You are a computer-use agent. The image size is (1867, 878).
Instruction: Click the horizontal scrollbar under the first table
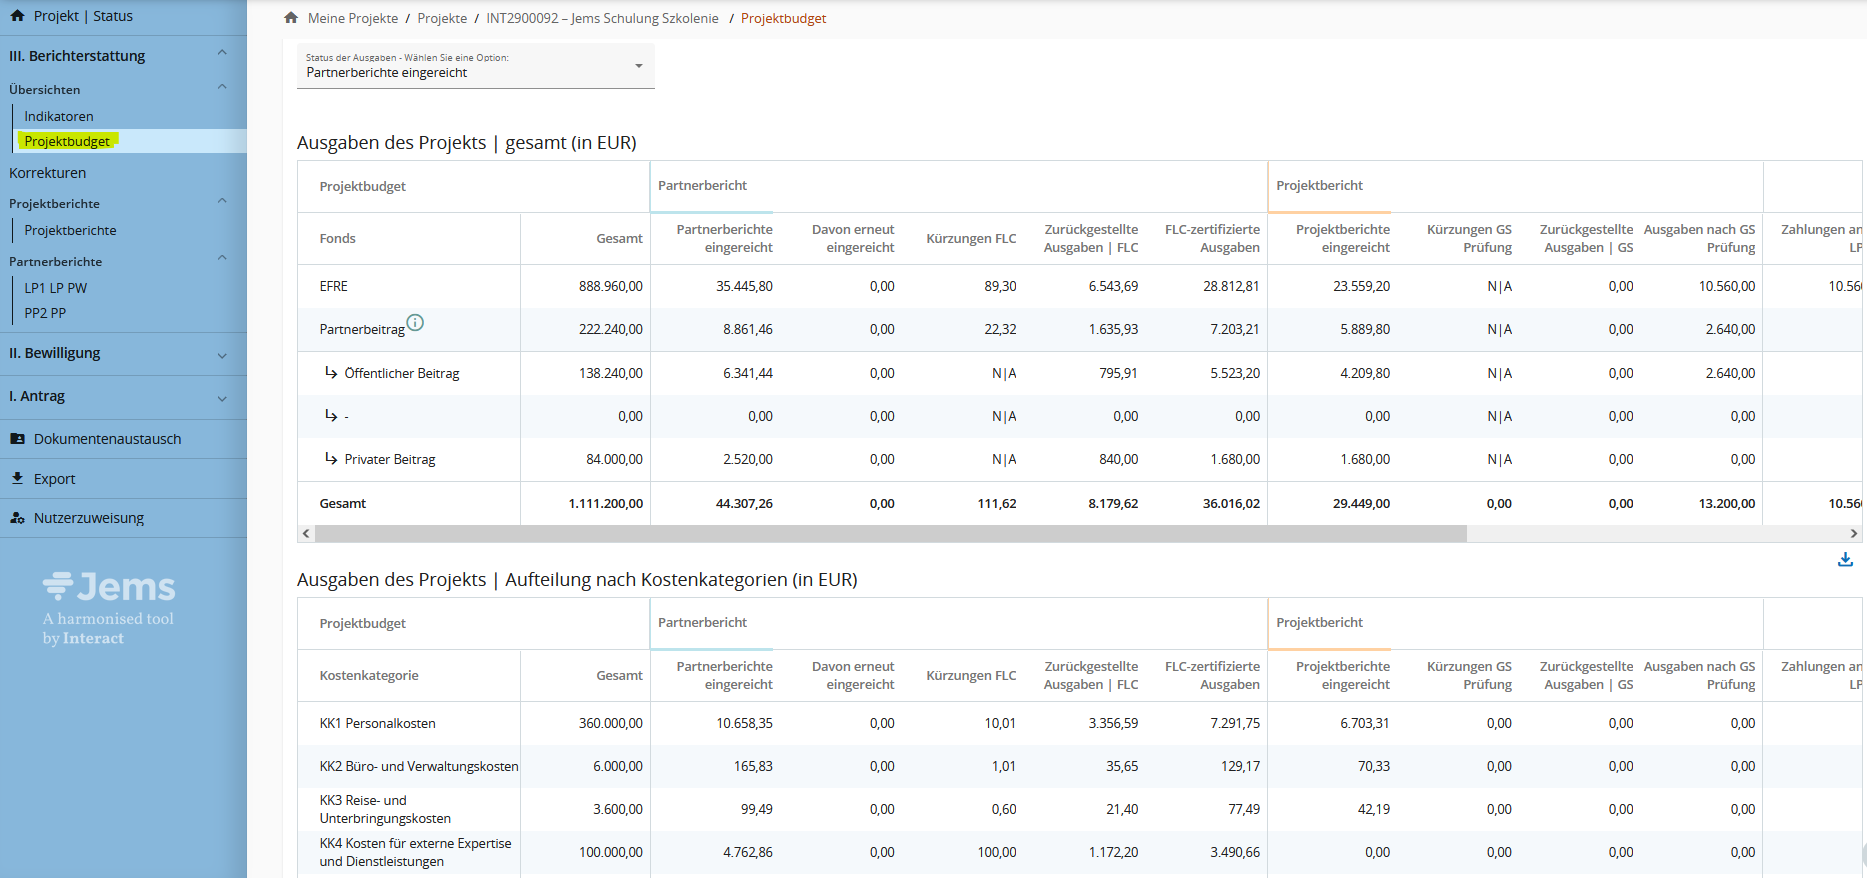click(890, 534)
